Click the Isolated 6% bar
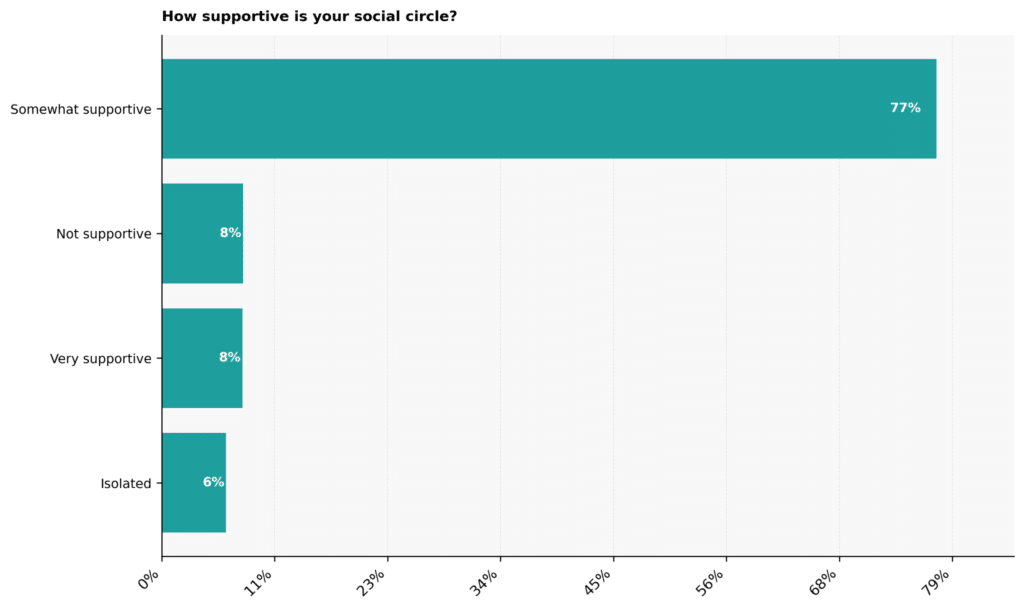 click(x=194, y=483)
